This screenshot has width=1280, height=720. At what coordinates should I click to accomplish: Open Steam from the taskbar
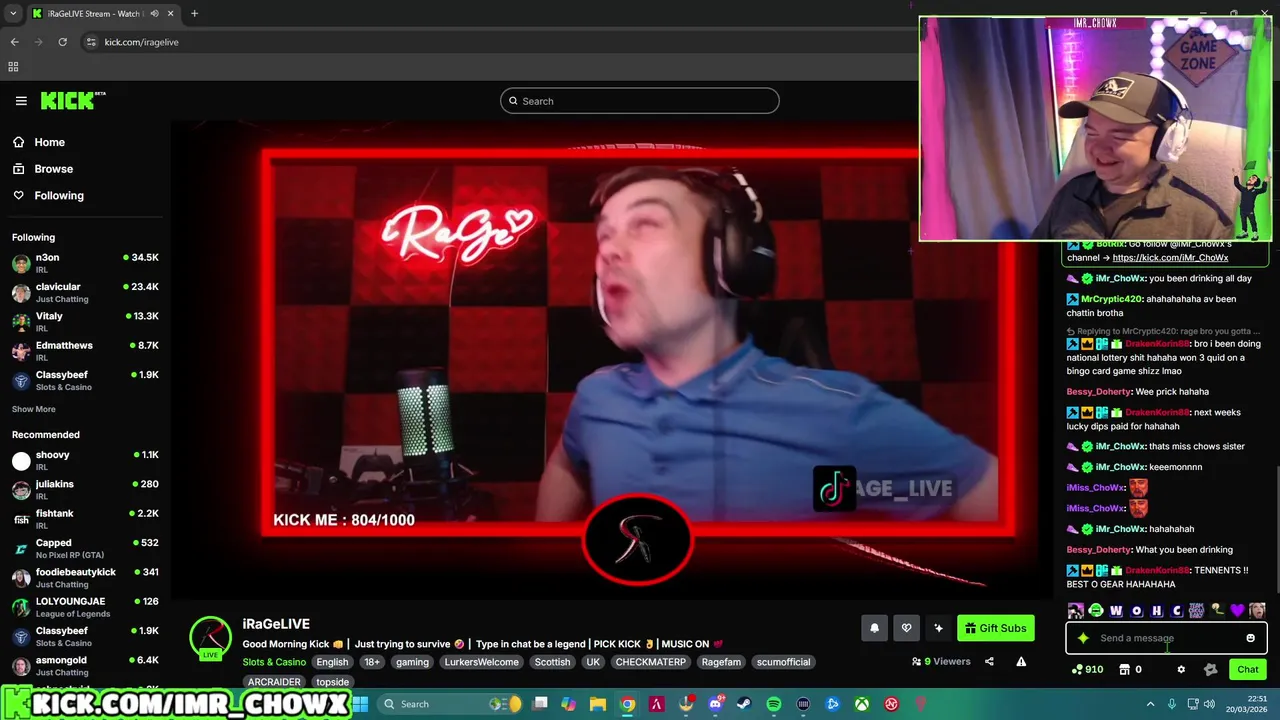[x=743, y=704]
